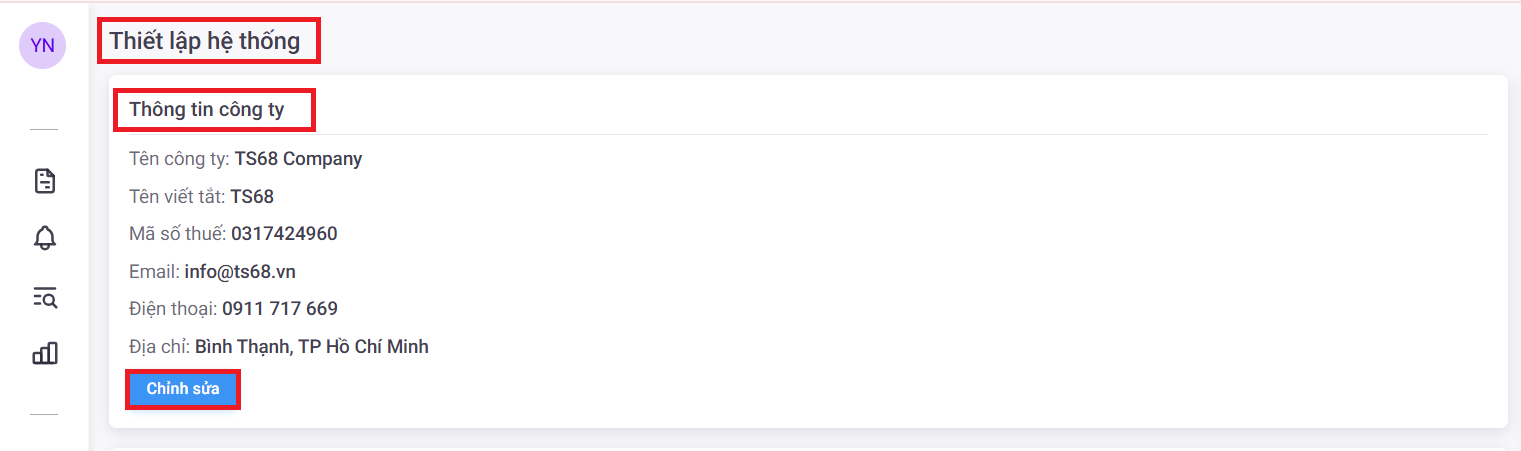Screen dimensions: 1521x451
Task: Click the info@ts68.vn email address
Action: point(240,272)
